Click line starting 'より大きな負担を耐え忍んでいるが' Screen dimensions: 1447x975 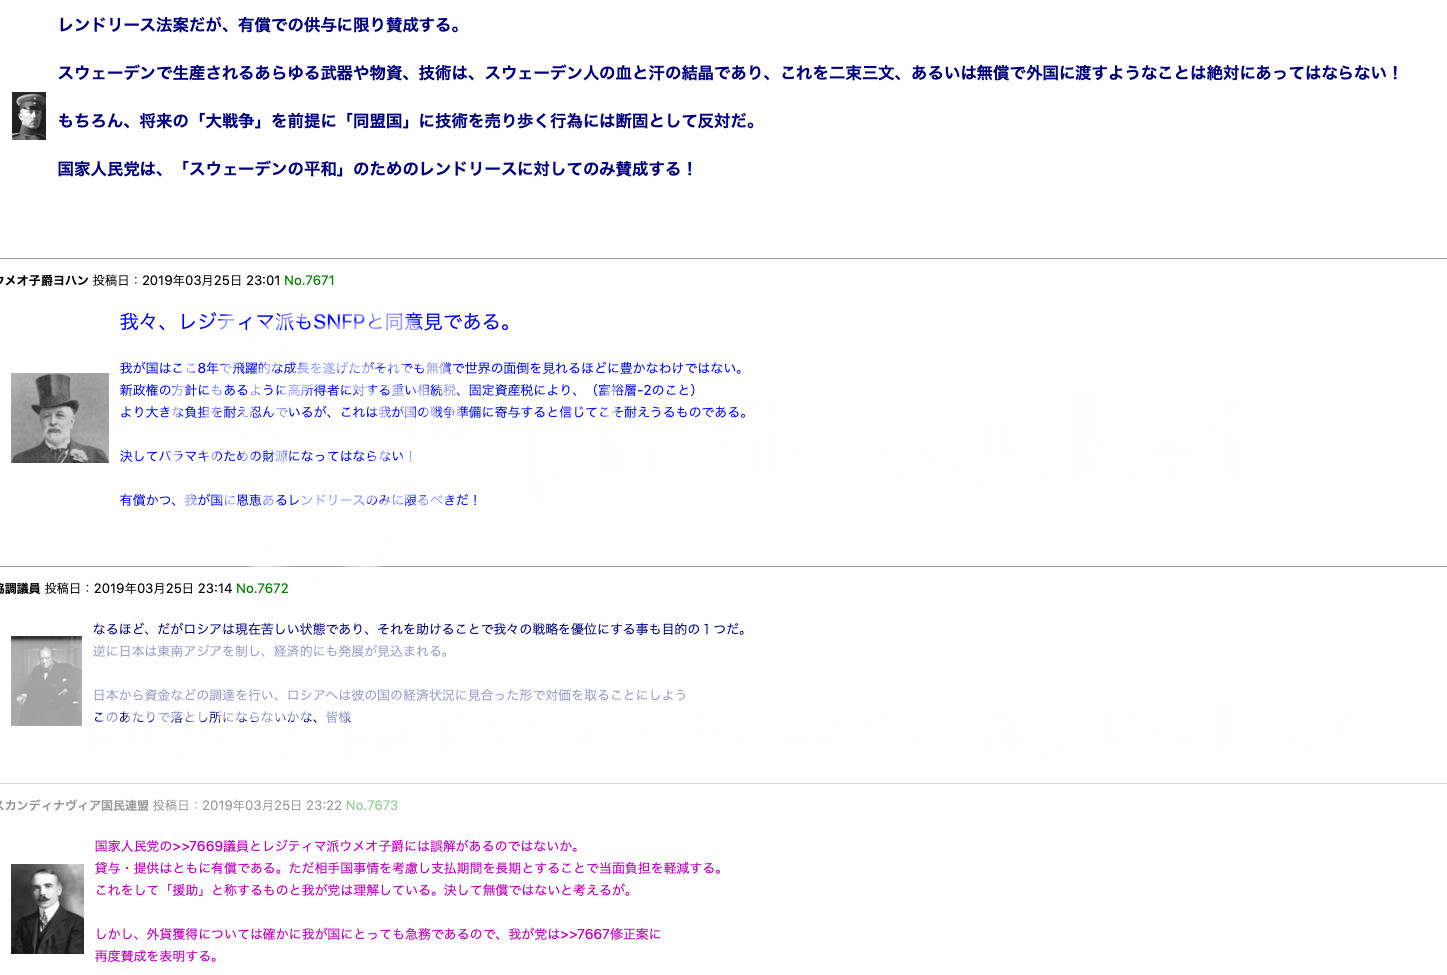pos(436,412)
